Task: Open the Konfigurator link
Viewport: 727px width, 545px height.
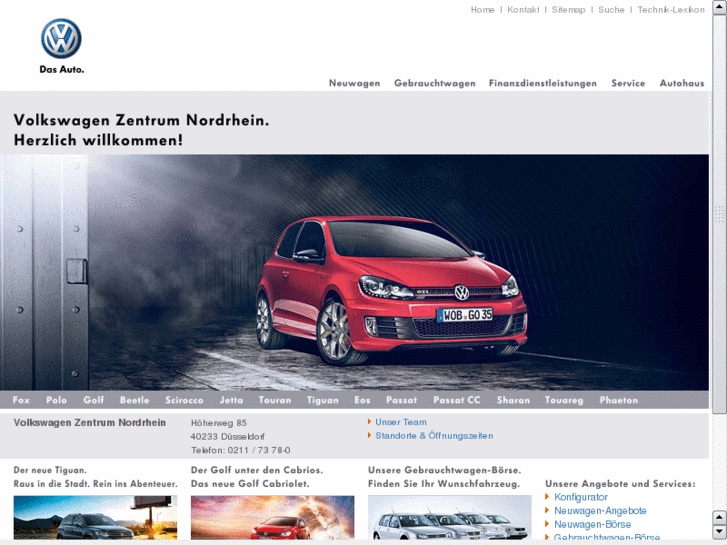Action: tap(581, 497)
